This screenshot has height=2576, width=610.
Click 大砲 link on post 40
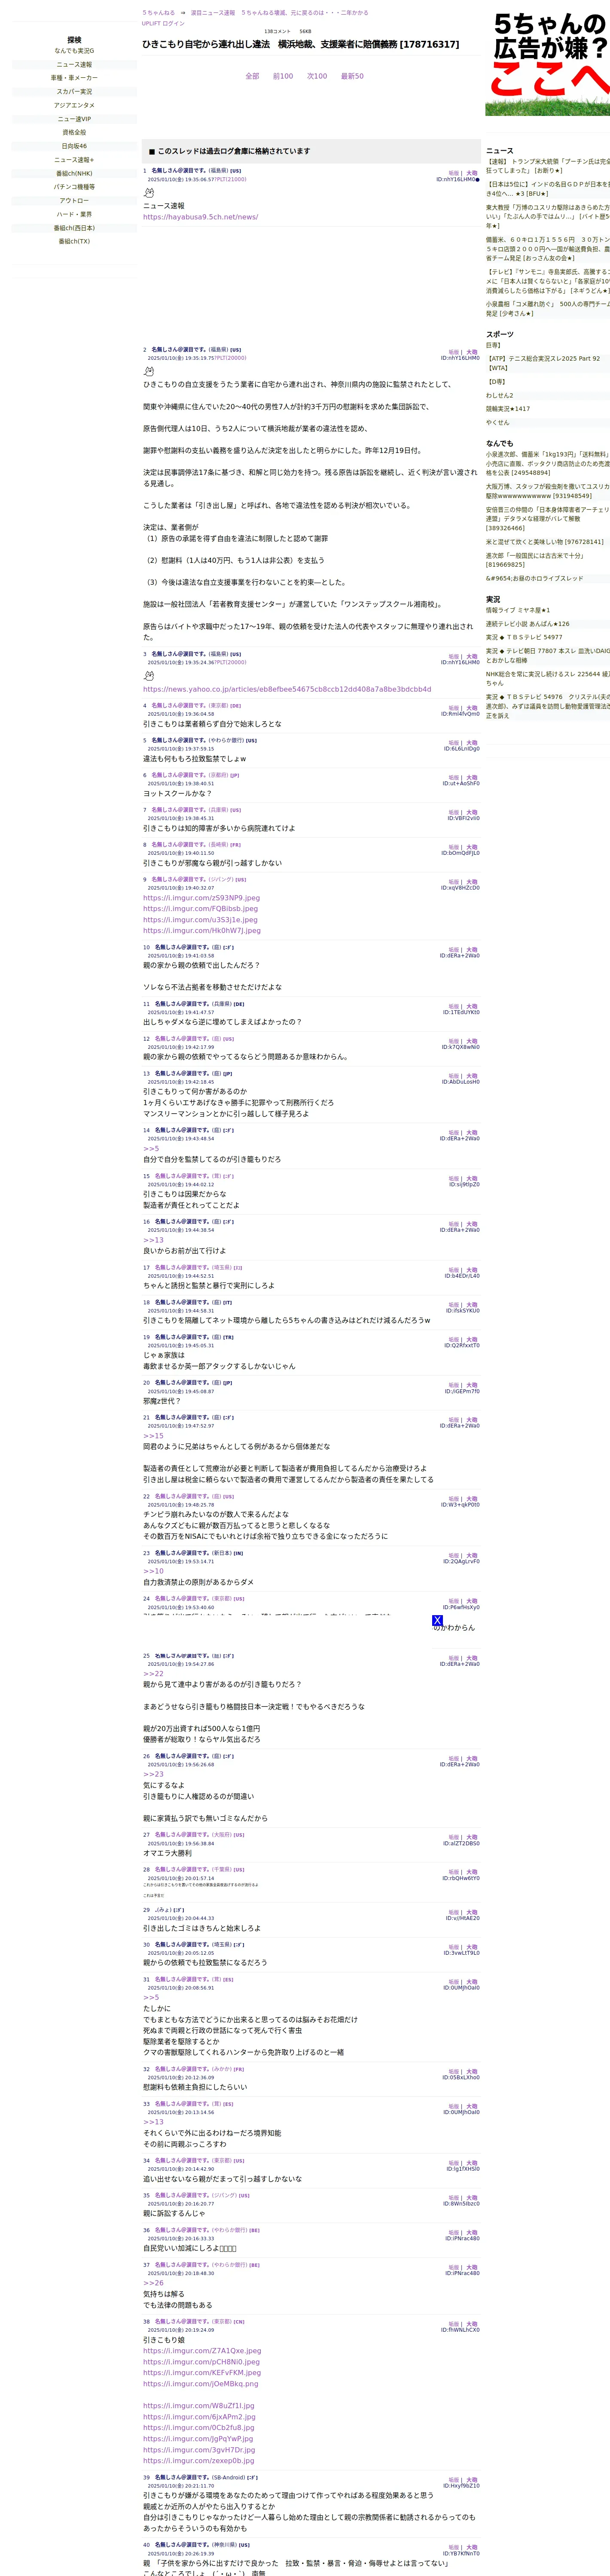point(472,2548)
